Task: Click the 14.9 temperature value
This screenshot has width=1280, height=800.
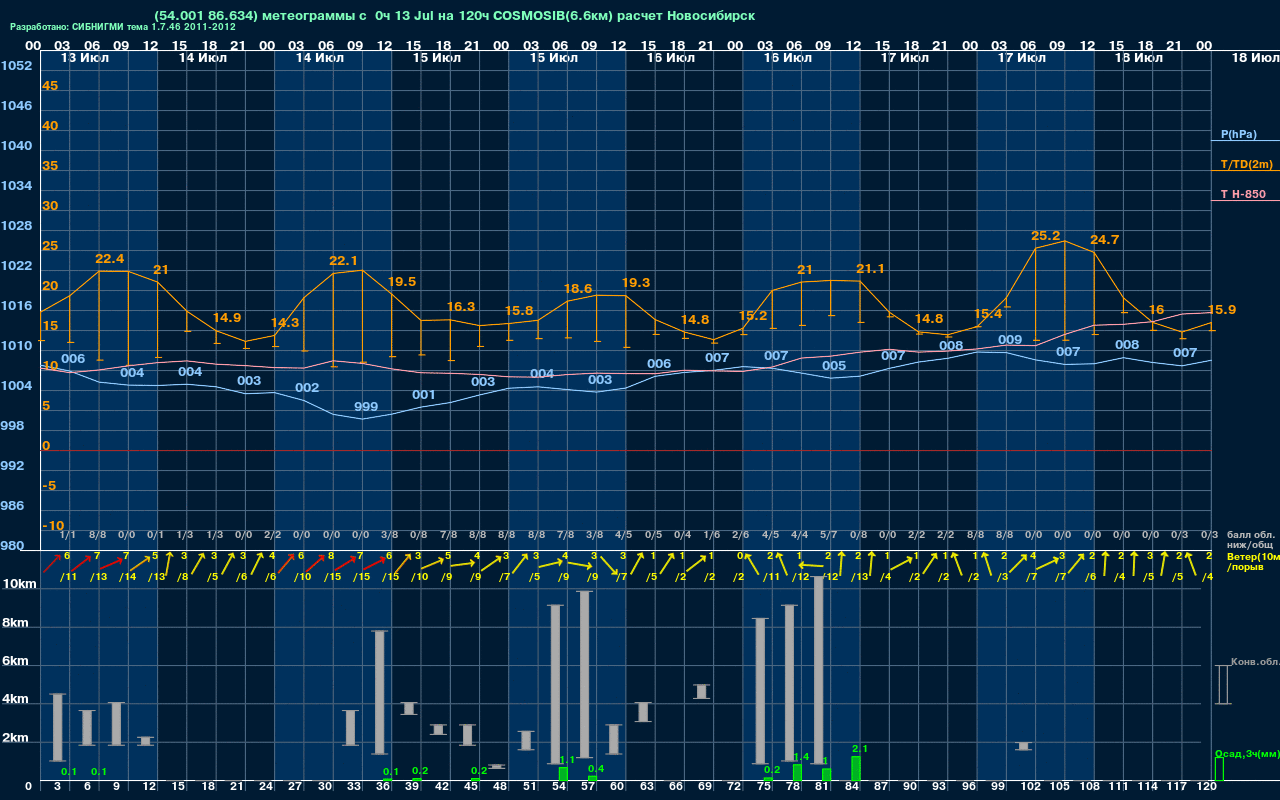Action: click(x=227, y=318)
